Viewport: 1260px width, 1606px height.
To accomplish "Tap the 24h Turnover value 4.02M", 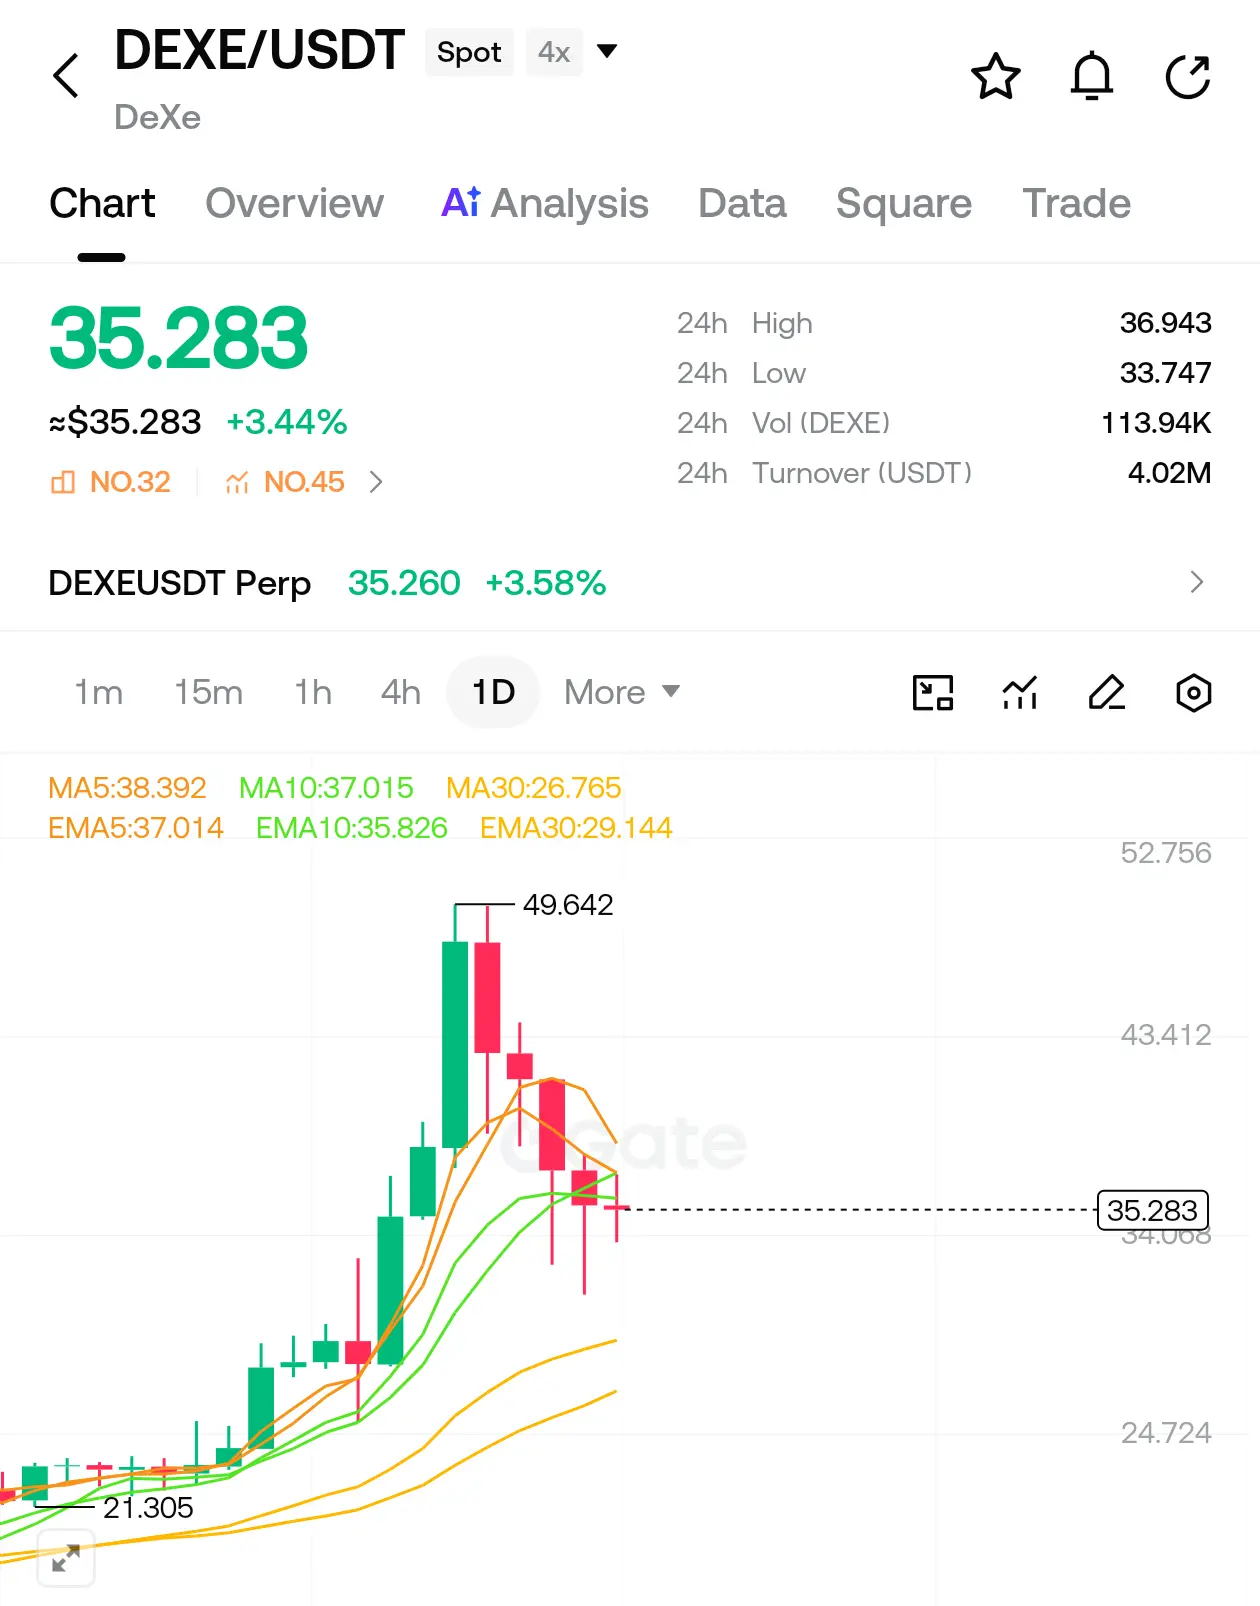I will pyautogui.click(x=1170, y=473).
